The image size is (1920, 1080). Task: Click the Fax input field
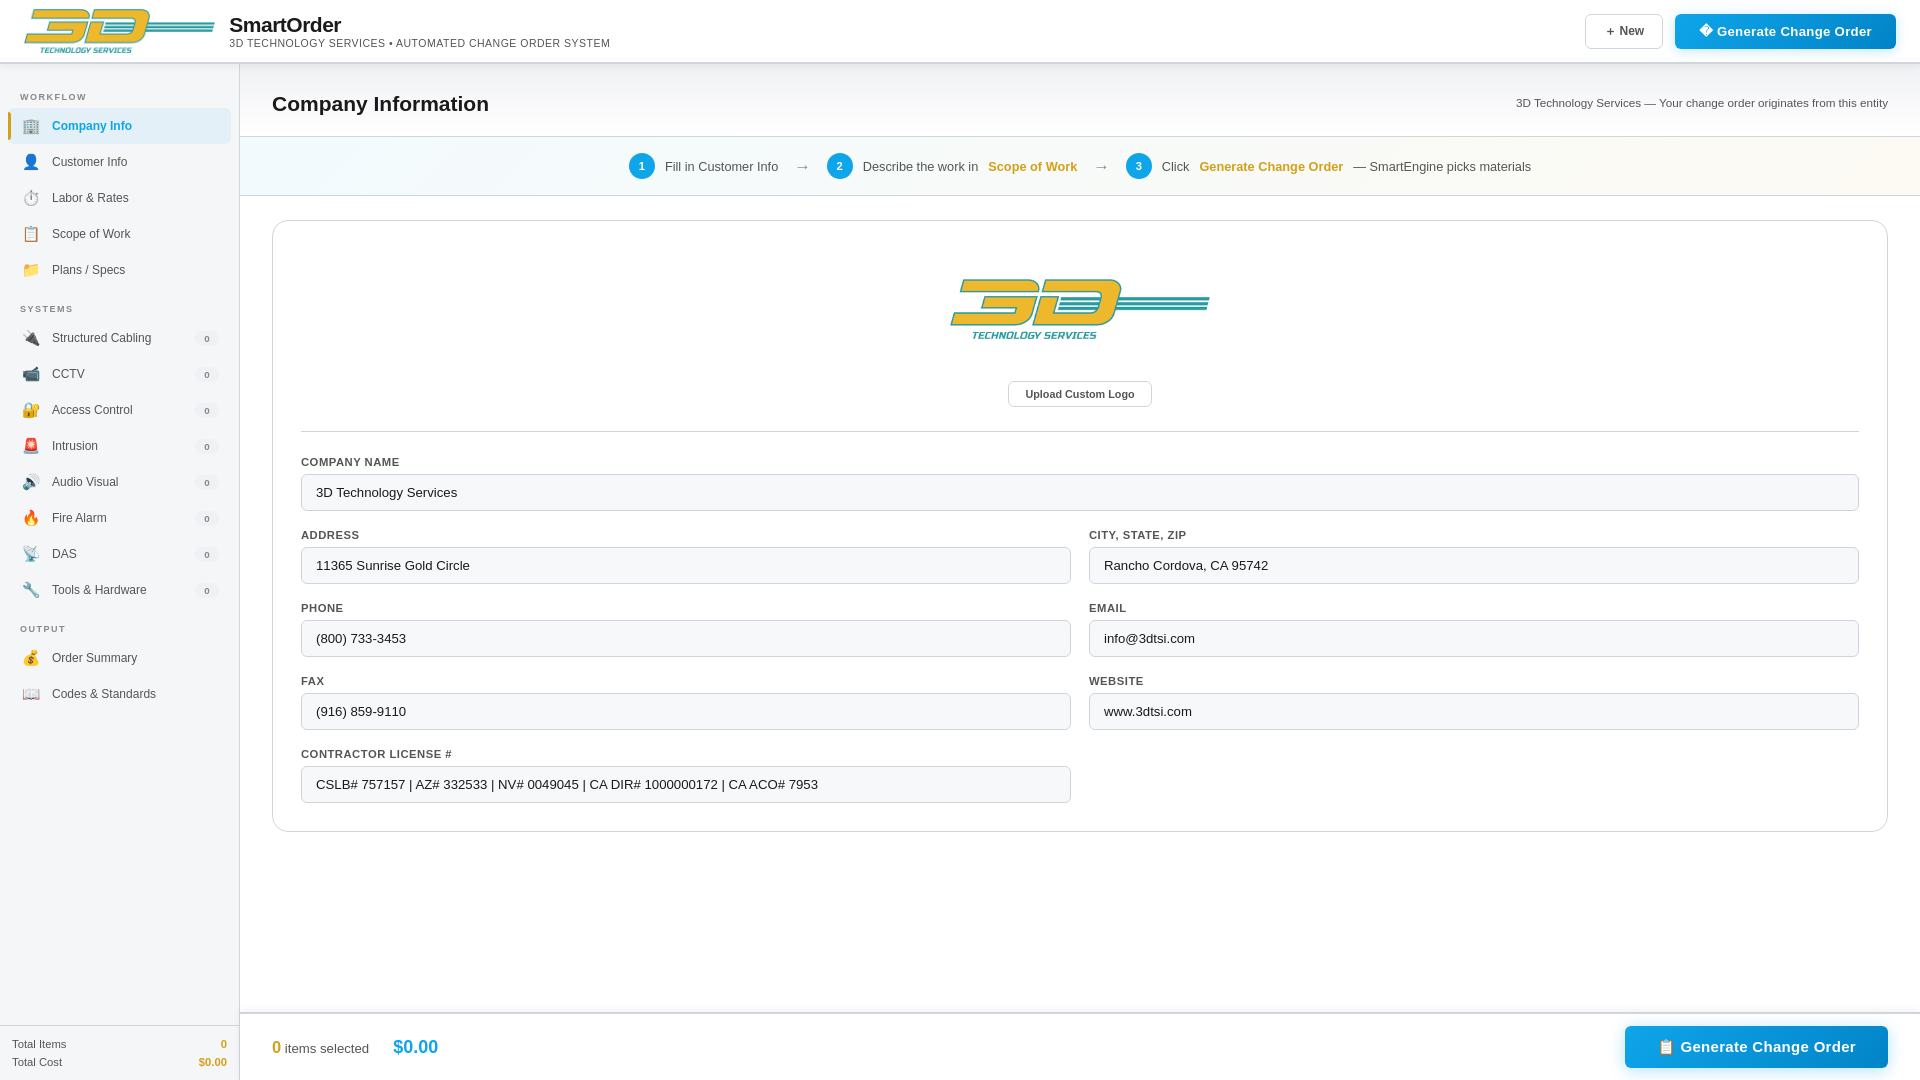tap(686, 712)
